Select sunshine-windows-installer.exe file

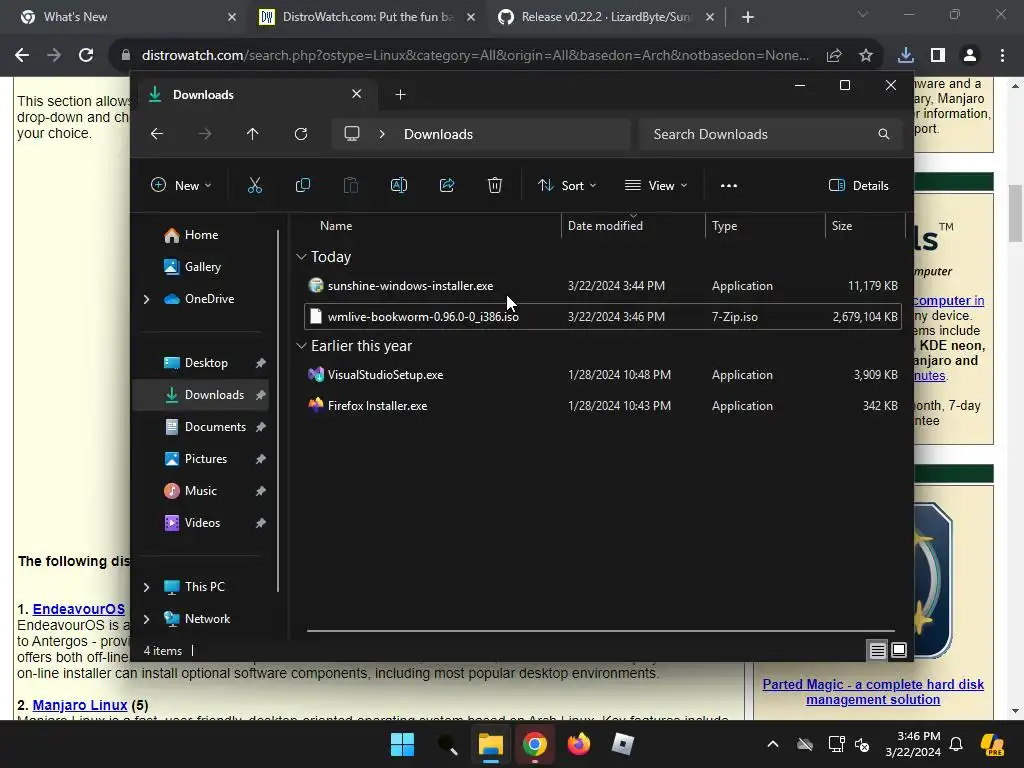point(602,285)
